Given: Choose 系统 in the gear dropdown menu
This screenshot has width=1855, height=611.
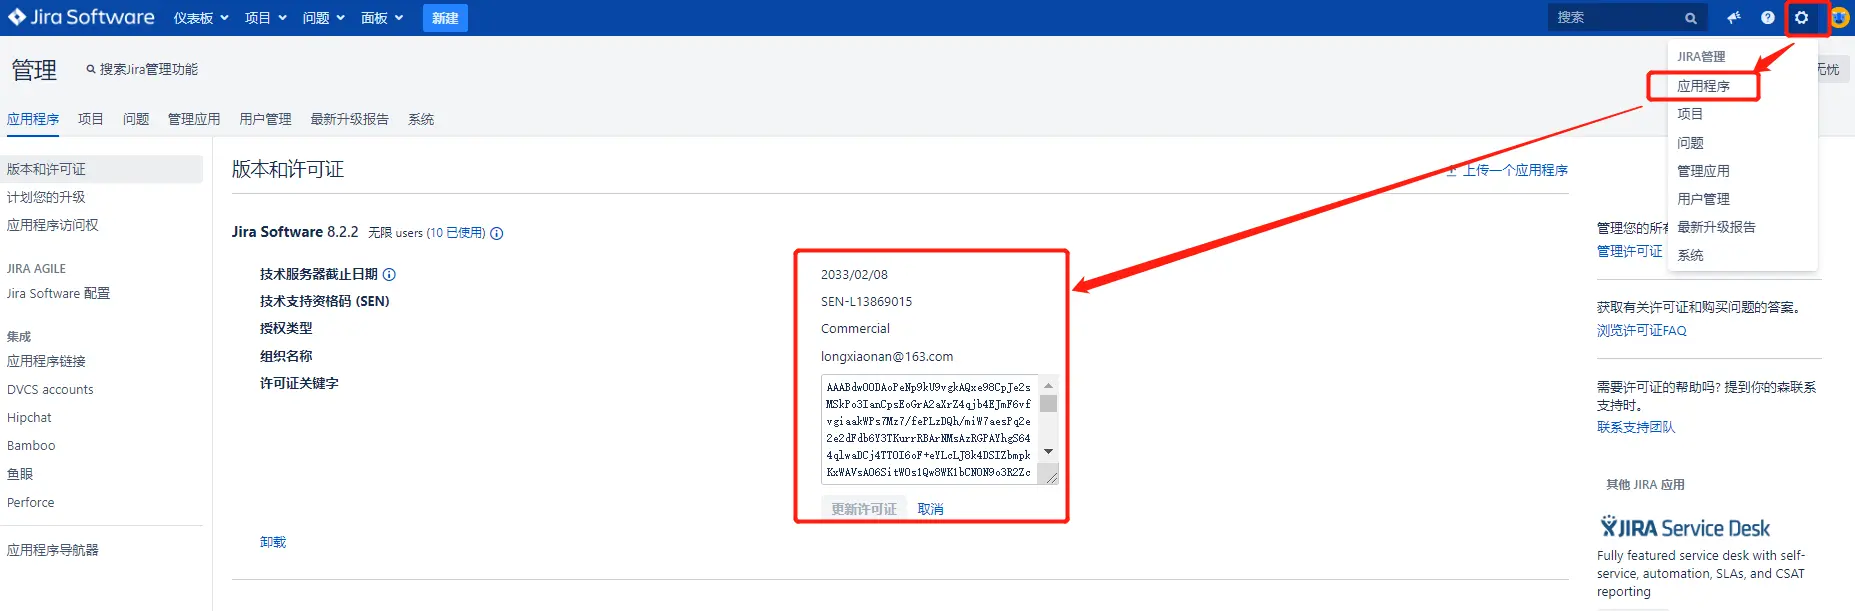Looking at the screenshot, I should (x=1690, y=255).
